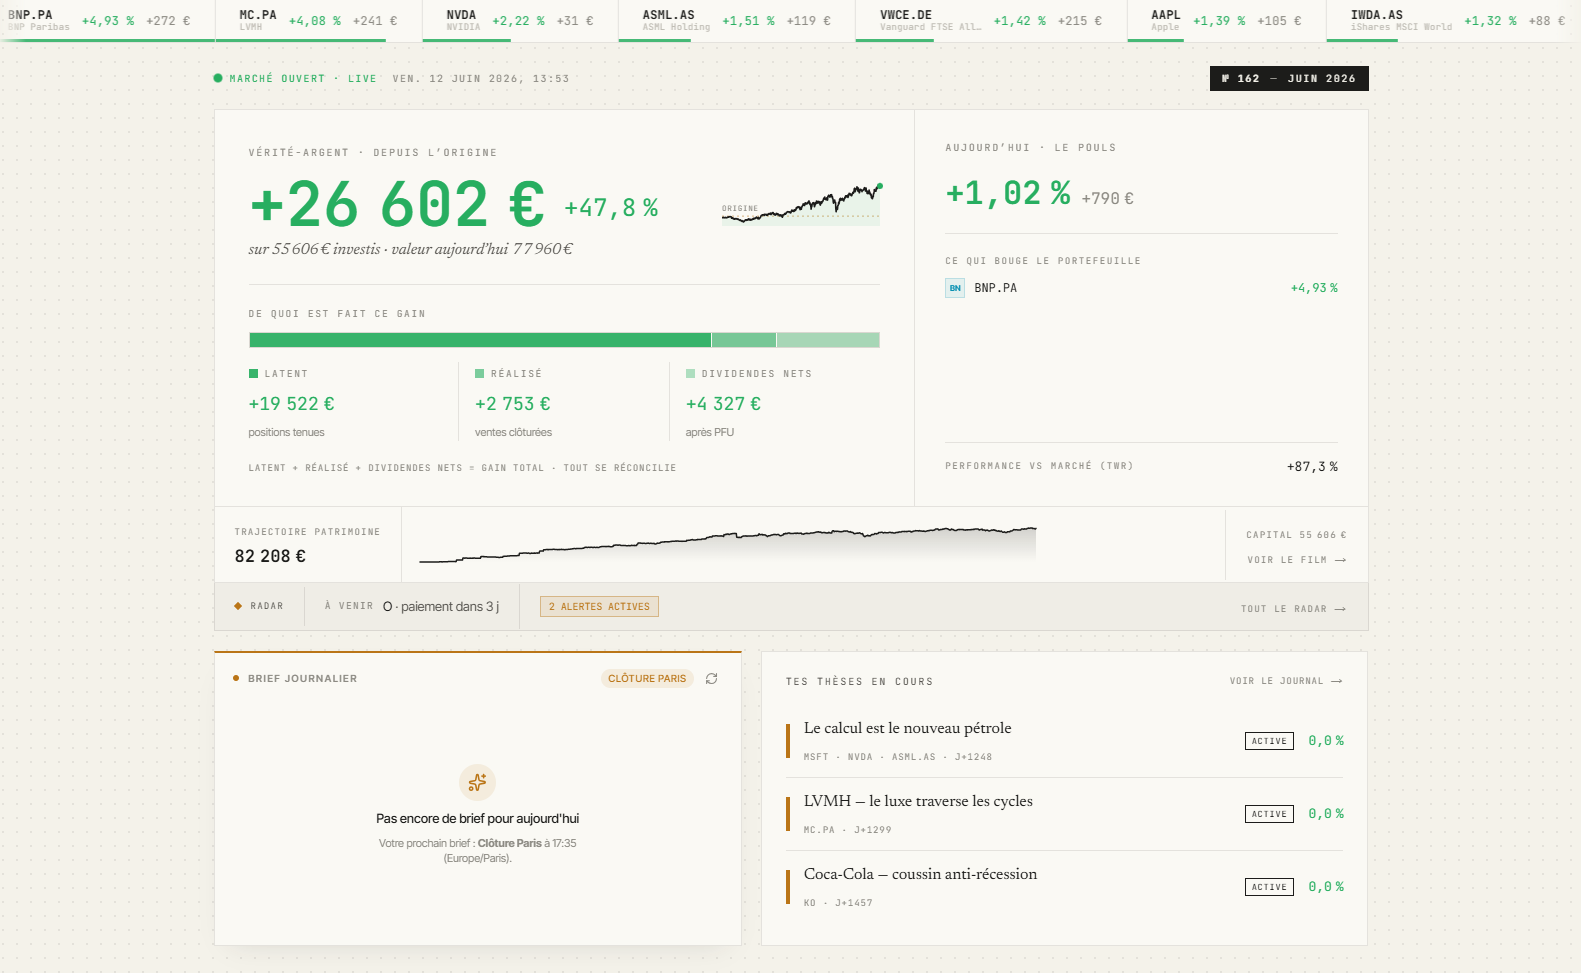This screenshot has width=1581, height=973.
Task: Open the VWCE.DE Vanguard ticker item
Action: [991, 20]
